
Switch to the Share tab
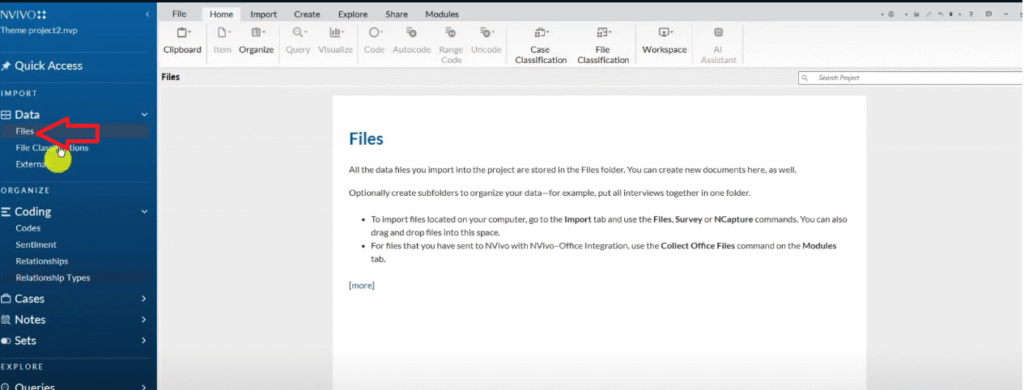[x=396, y=14]
